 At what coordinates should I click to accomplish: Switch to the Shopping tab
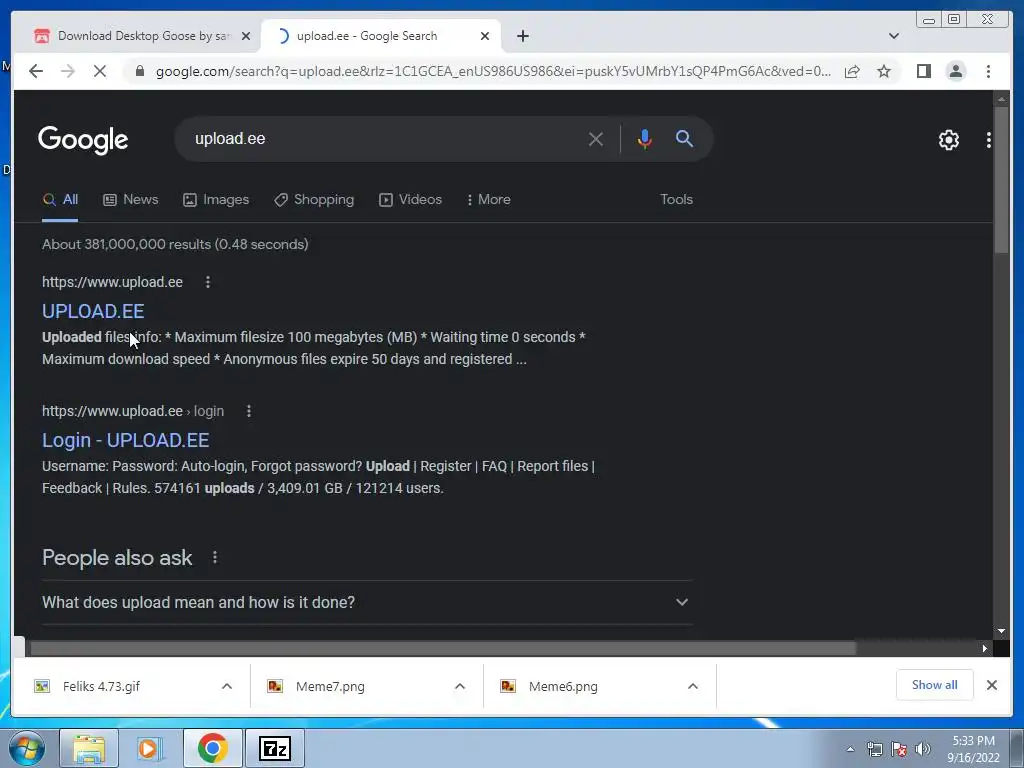[x=314, y=200]
